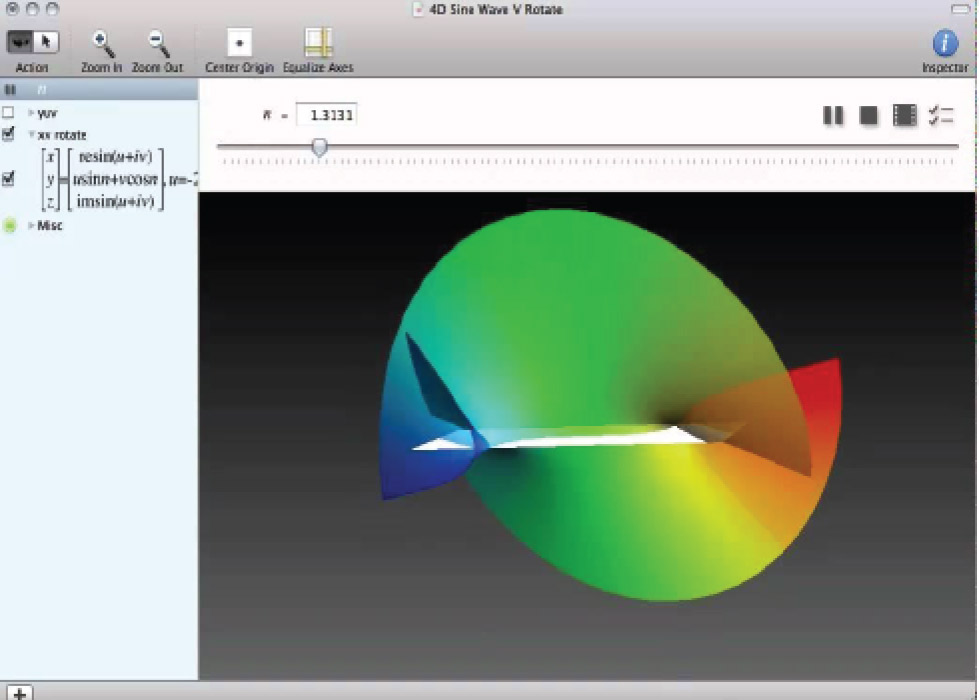The image size is (979, 700).
Task: Click the film-strip create animation icon
Action: point(904,115)
